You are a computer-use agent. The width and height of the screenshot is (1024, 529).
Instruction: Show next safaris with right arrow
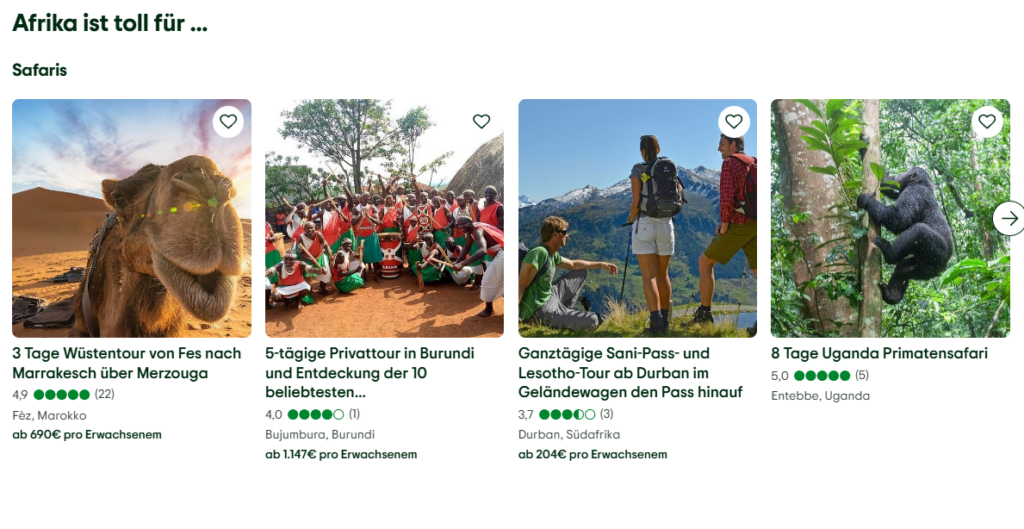1009,219
